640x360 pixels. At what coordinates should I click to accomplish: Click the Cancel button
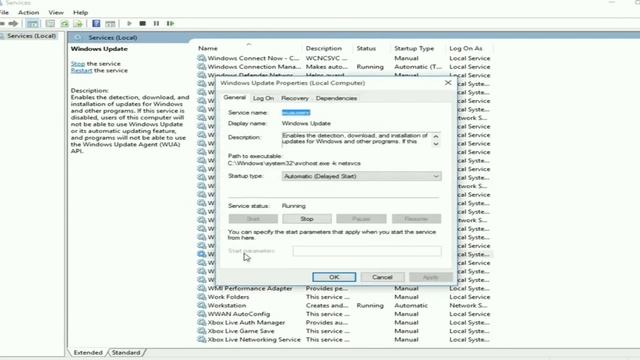(382, 277)
